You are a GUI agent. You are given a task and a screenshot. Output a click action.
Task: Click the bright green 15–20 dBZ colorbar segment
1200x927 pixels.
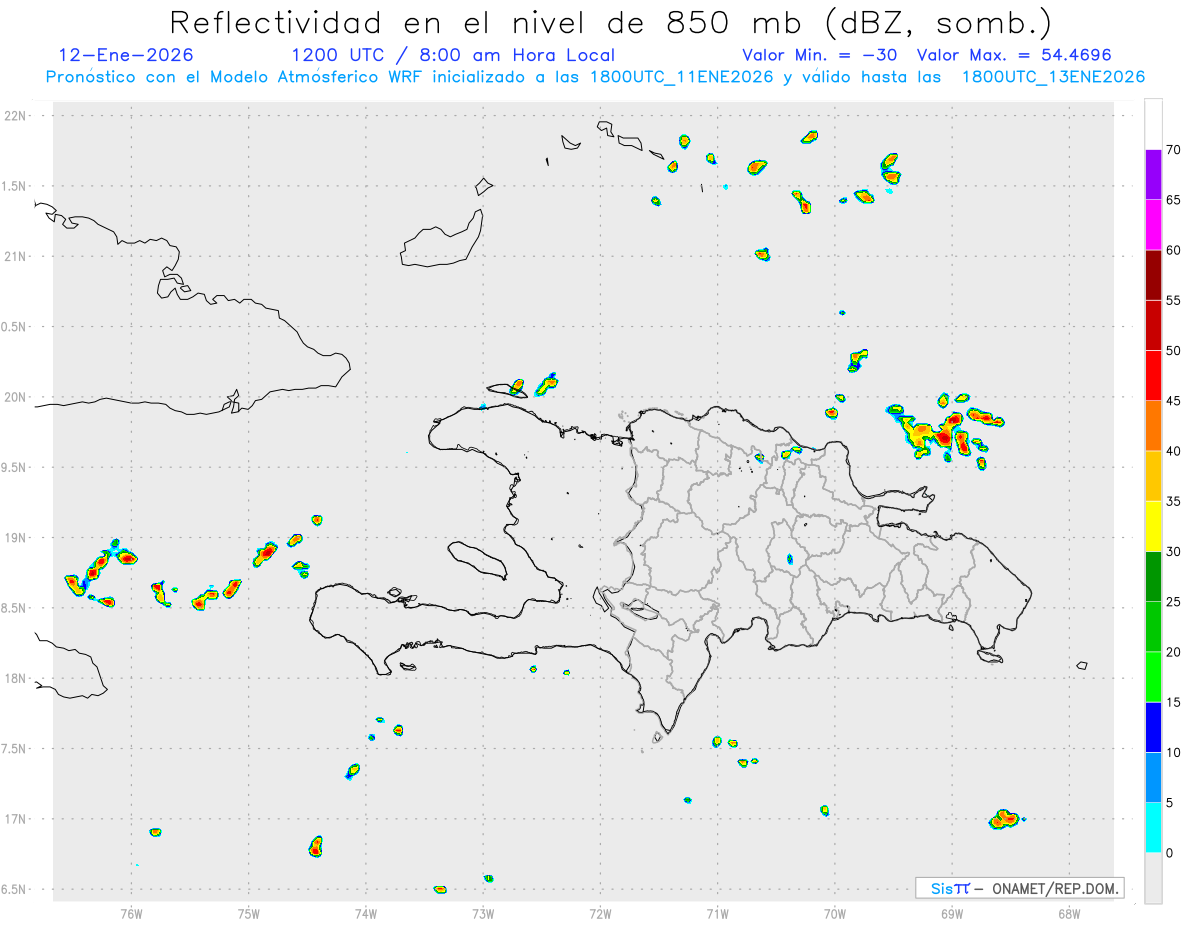(1153, 677)
